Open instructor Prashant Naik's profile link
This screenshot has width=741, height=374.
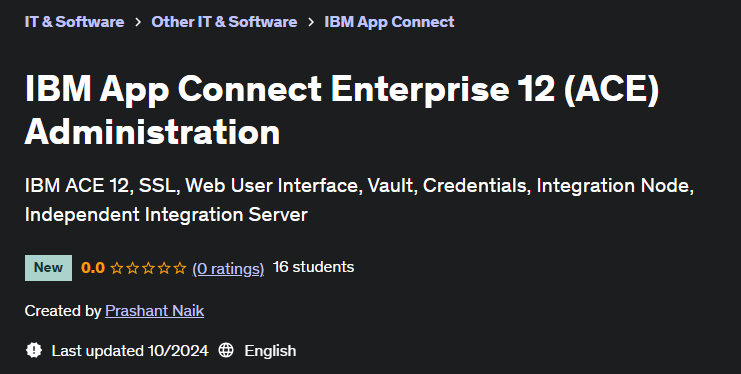(x=155, y=311)
